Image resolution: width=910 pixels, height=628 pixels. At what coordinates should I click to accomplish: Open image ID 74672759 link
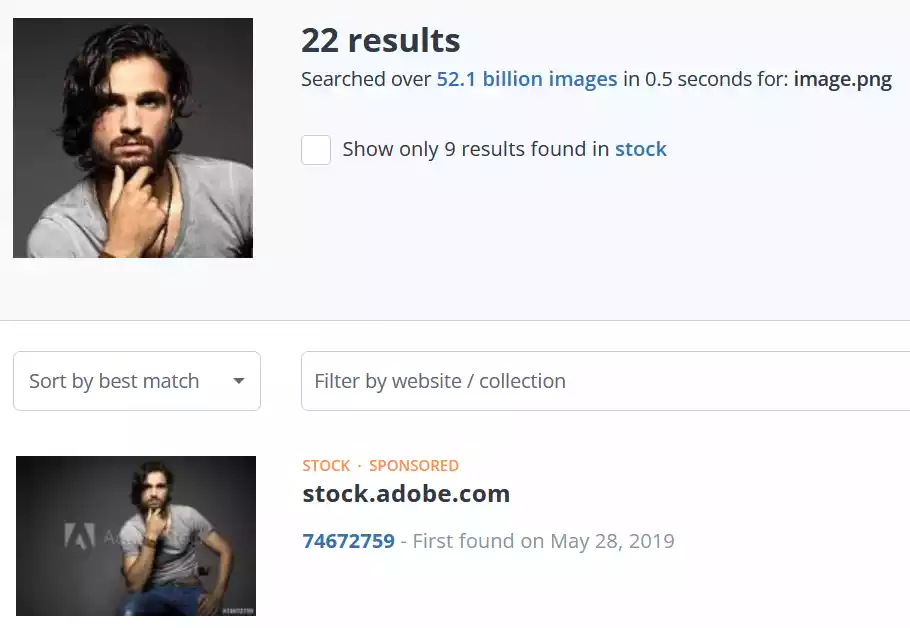coord(348,542)
